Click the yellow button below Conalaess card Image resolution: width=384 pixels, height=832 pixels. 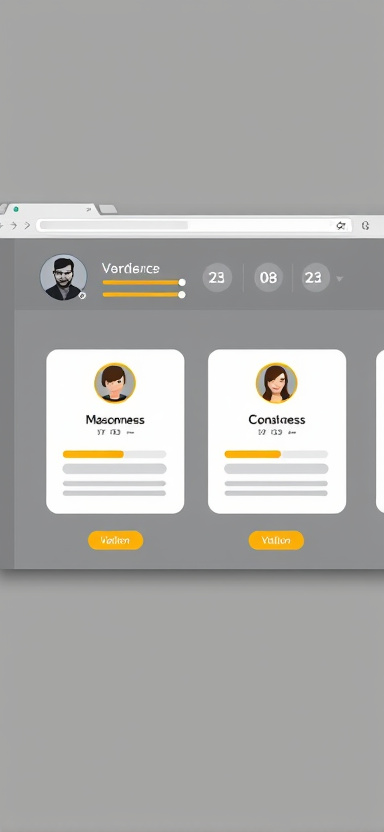(x=276, y=540)
